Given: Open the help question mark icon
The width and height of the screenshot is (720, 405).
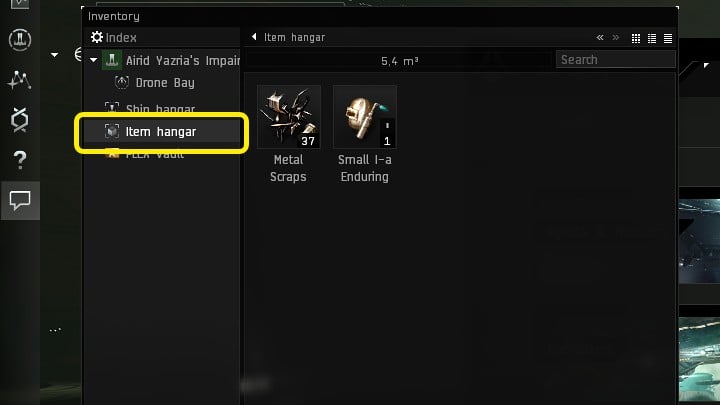Looking at the screenshot, I should click(20, 160).
